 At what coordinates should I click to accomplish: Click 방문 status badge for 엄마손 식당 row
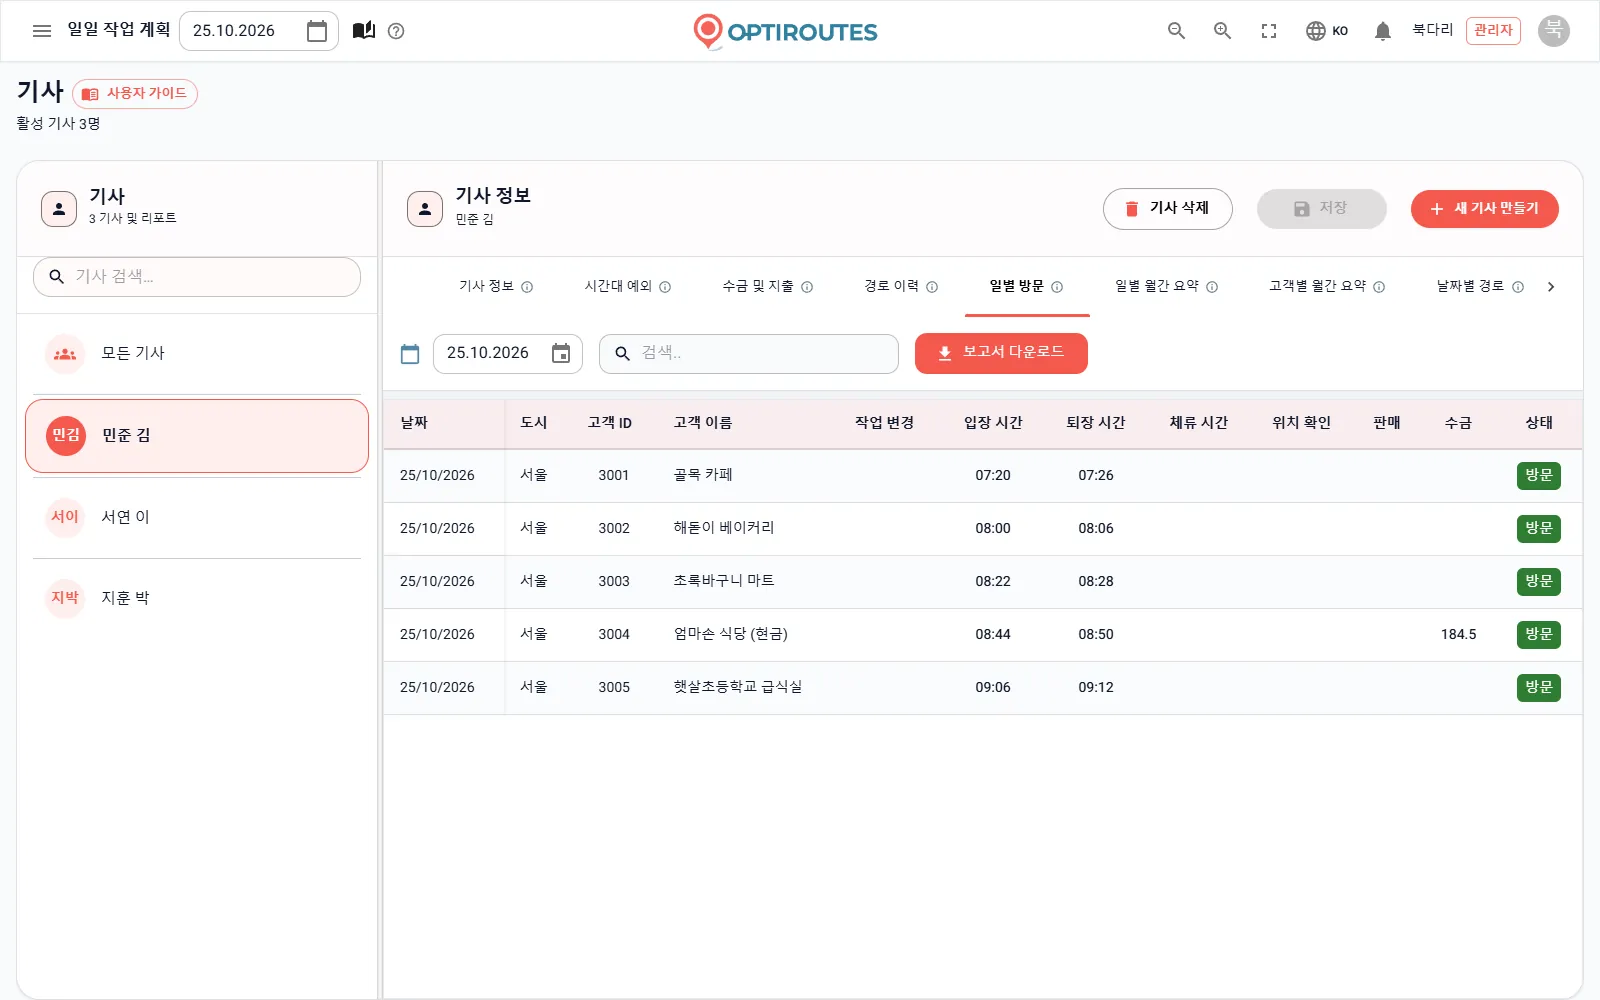1539,635
